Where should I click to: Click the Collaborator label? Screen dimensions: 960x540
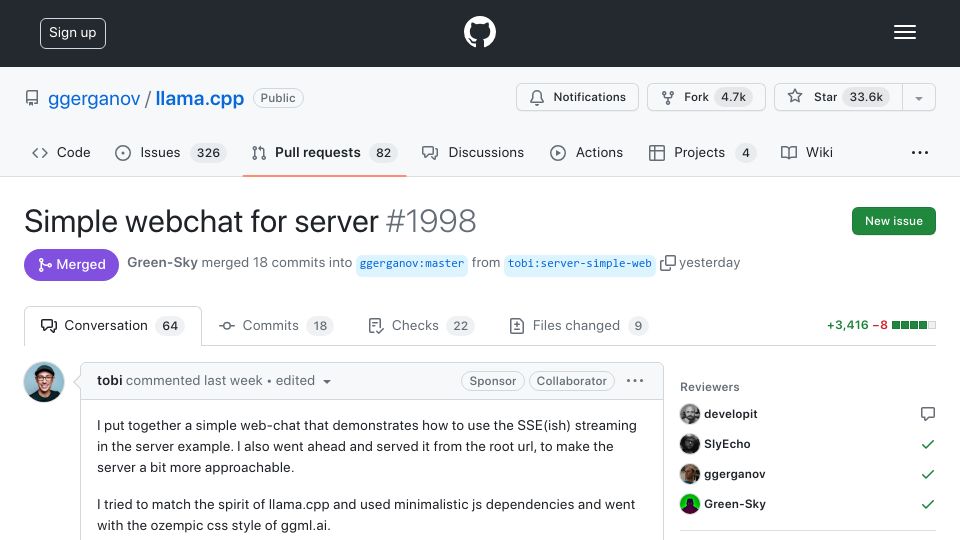coord(571,381)
